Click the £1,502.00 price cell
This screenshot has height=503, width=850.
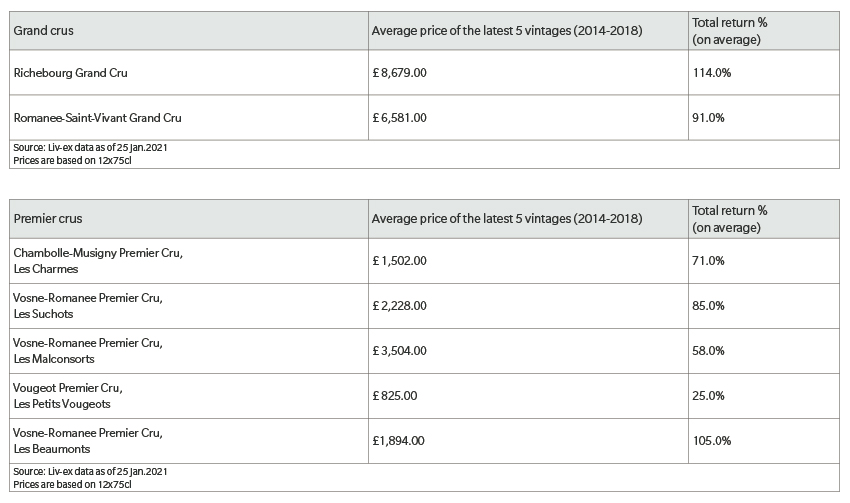click(x=528, y=261)
